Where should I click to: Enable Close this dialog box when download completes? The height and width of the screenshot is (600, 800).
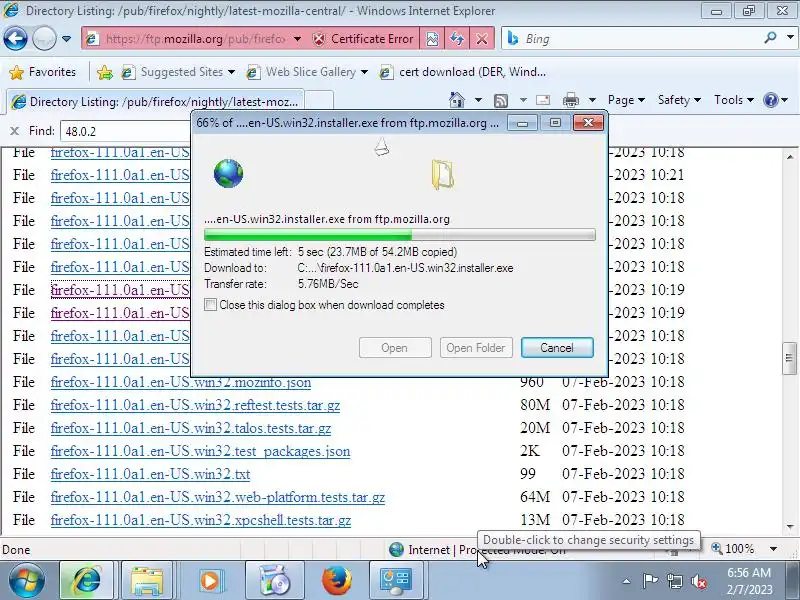210,305
